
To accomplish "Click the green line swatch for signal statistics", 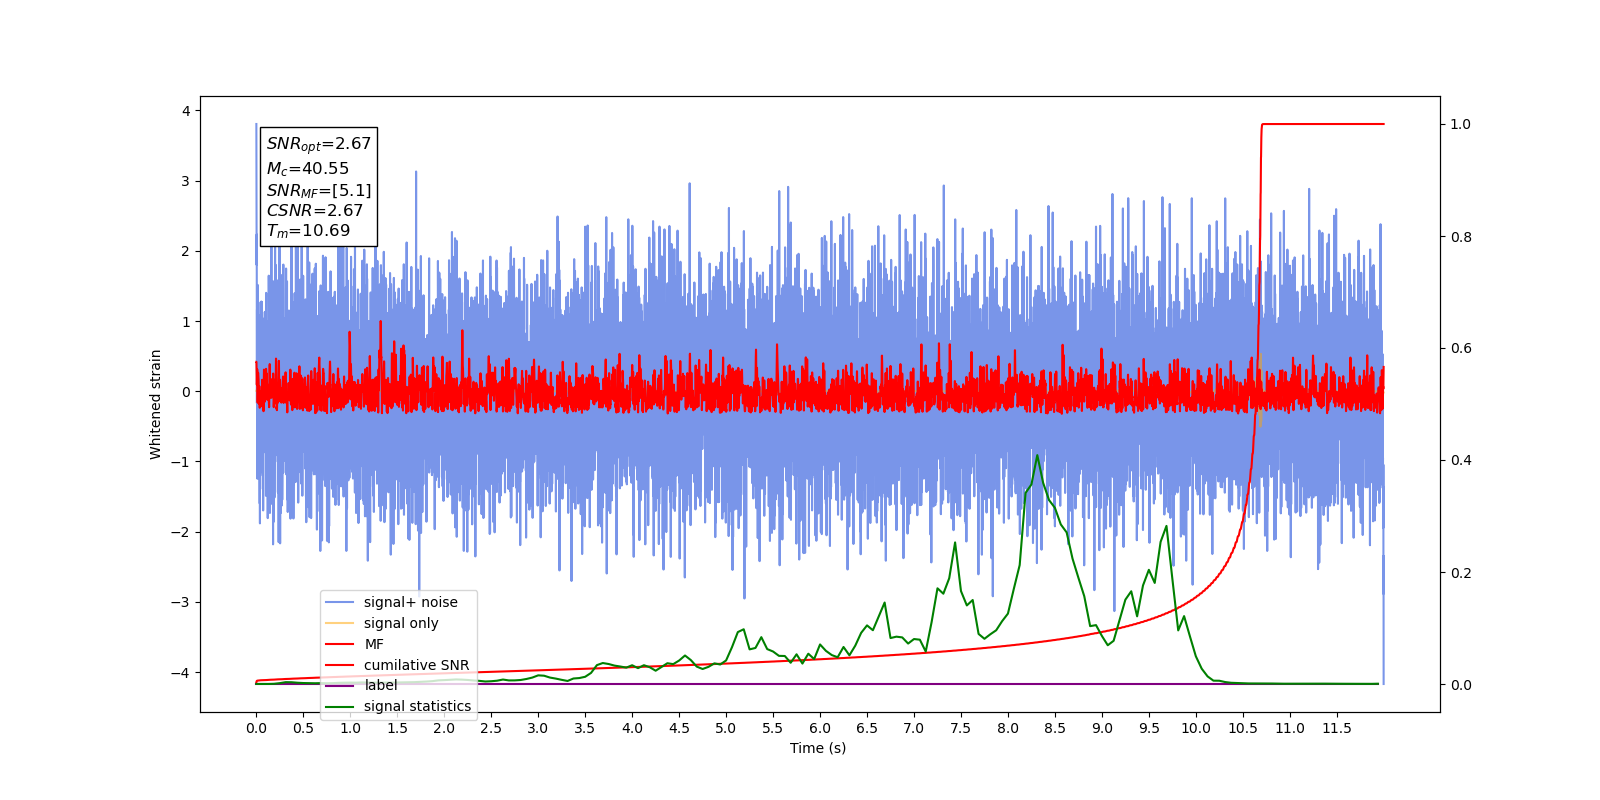I will [x=340, y=706].
